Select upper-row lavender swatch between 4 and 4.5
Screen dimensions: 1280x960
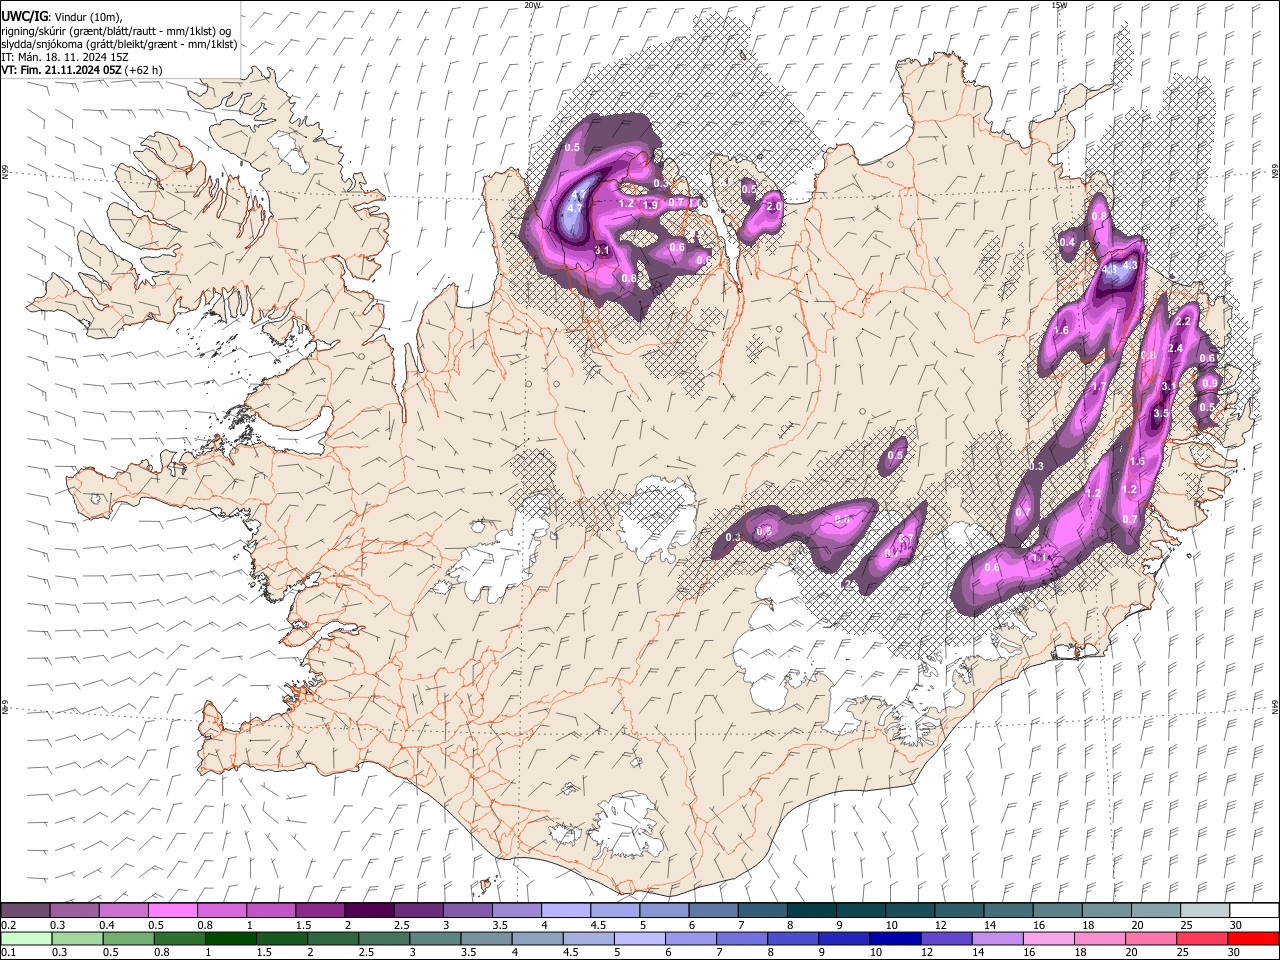(565, 911)
